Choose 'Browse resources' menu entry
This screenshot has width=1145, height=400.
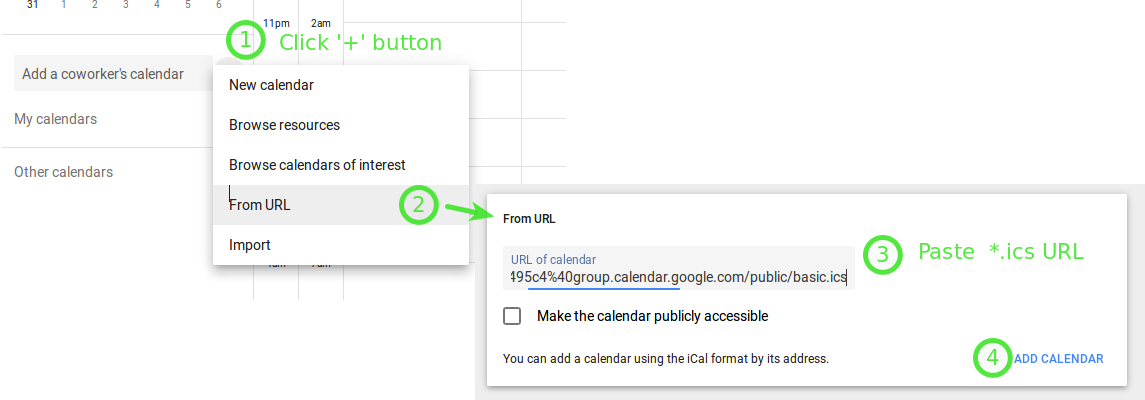click(285, 125)
